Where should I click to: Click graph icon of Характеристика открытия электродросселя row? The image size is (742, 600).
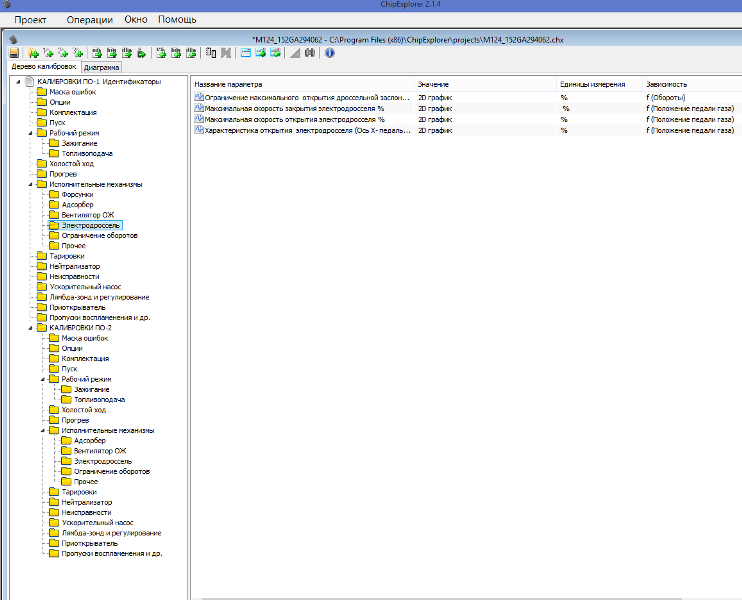(x=199, y=130)
